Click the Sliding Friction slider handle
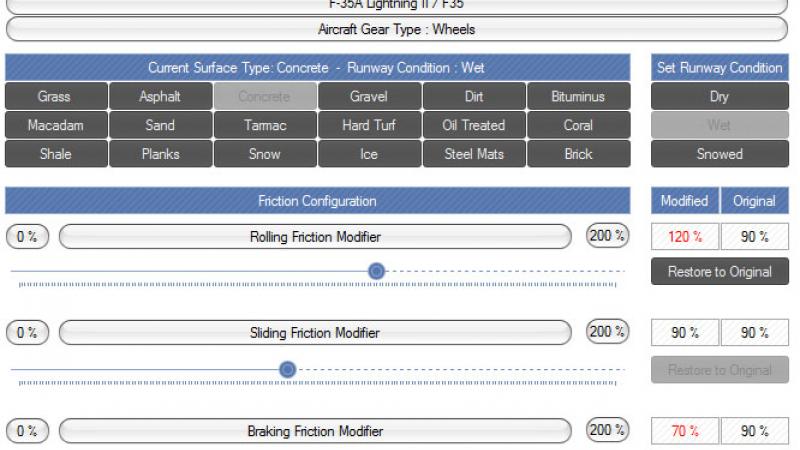 pos(288,369)
